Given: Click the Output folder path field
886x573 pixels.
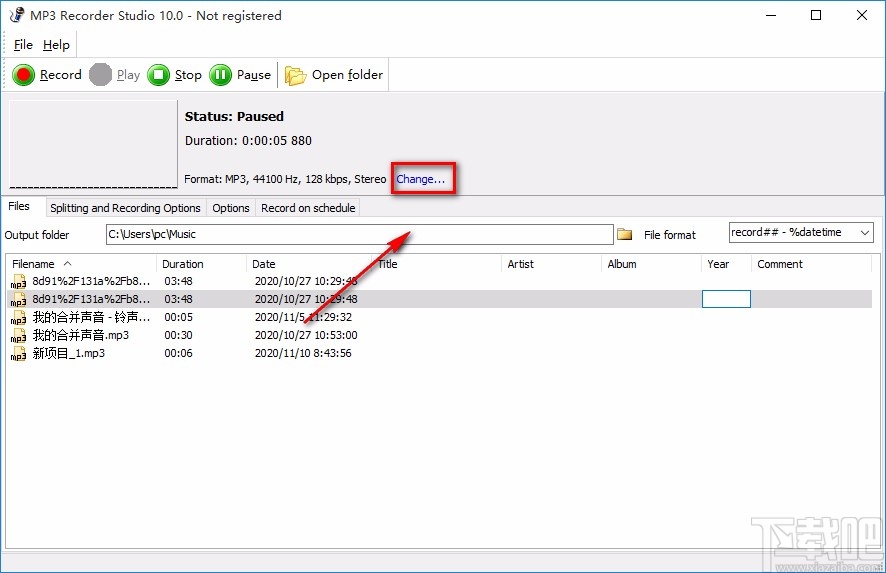Looking at the screenshot, I should 359,235.
